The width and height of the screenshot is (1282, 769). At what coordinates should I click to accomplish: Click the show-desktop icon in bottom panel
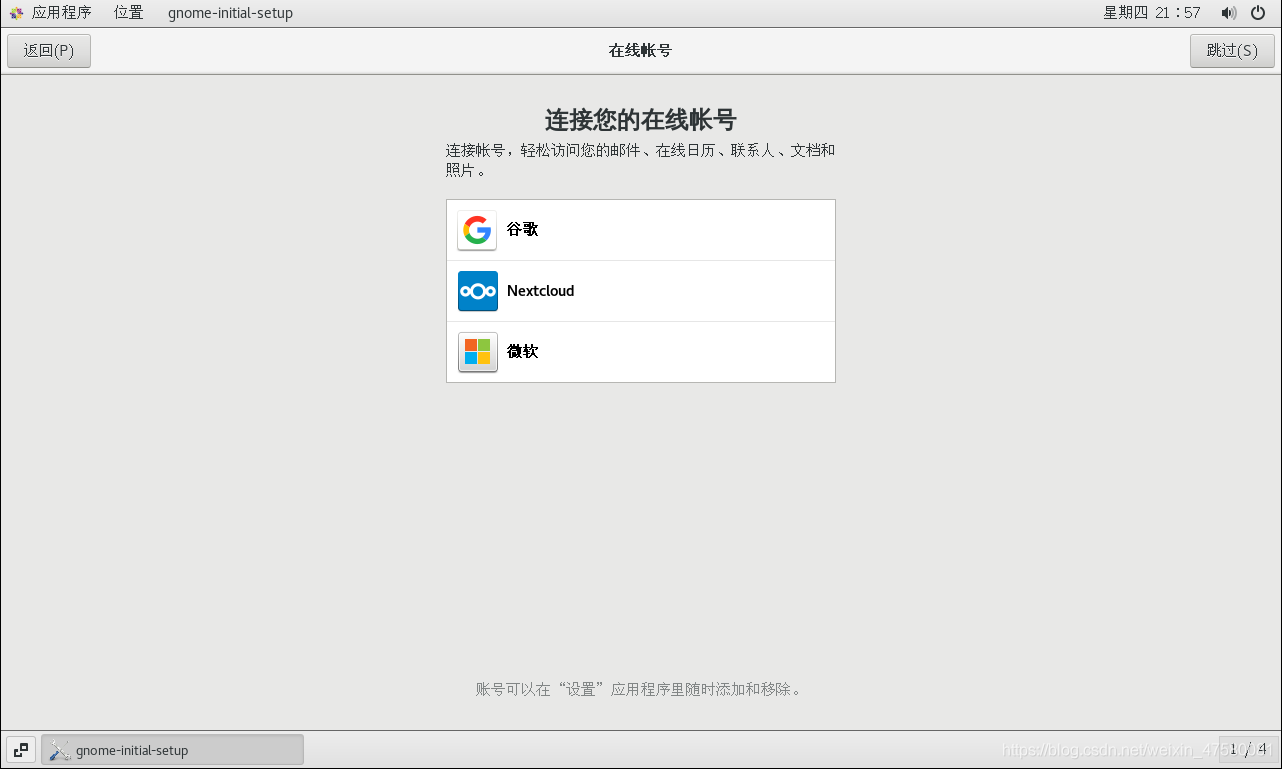21,750
